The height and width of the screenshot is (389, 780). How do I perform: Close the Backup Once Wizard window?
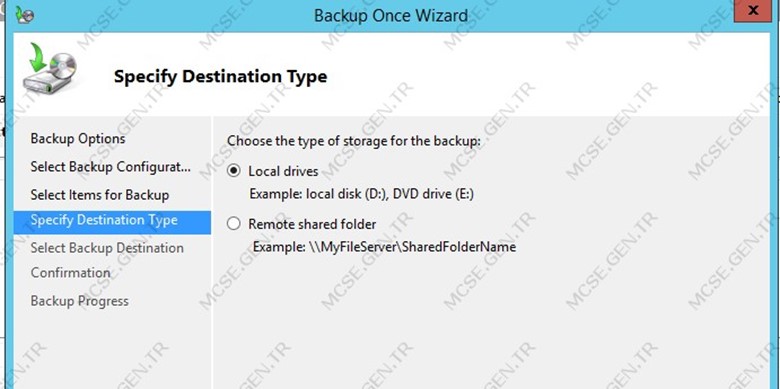click(753, 10)
